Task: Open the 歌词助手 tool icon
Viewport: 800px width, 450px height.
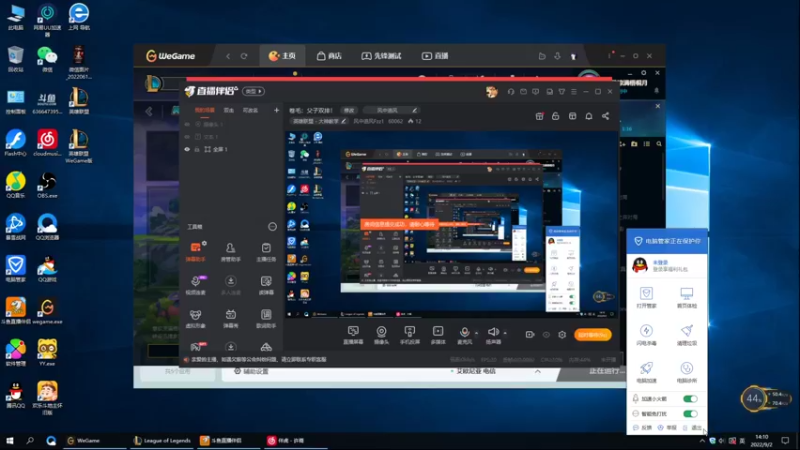Action: [x=266, y=319]
